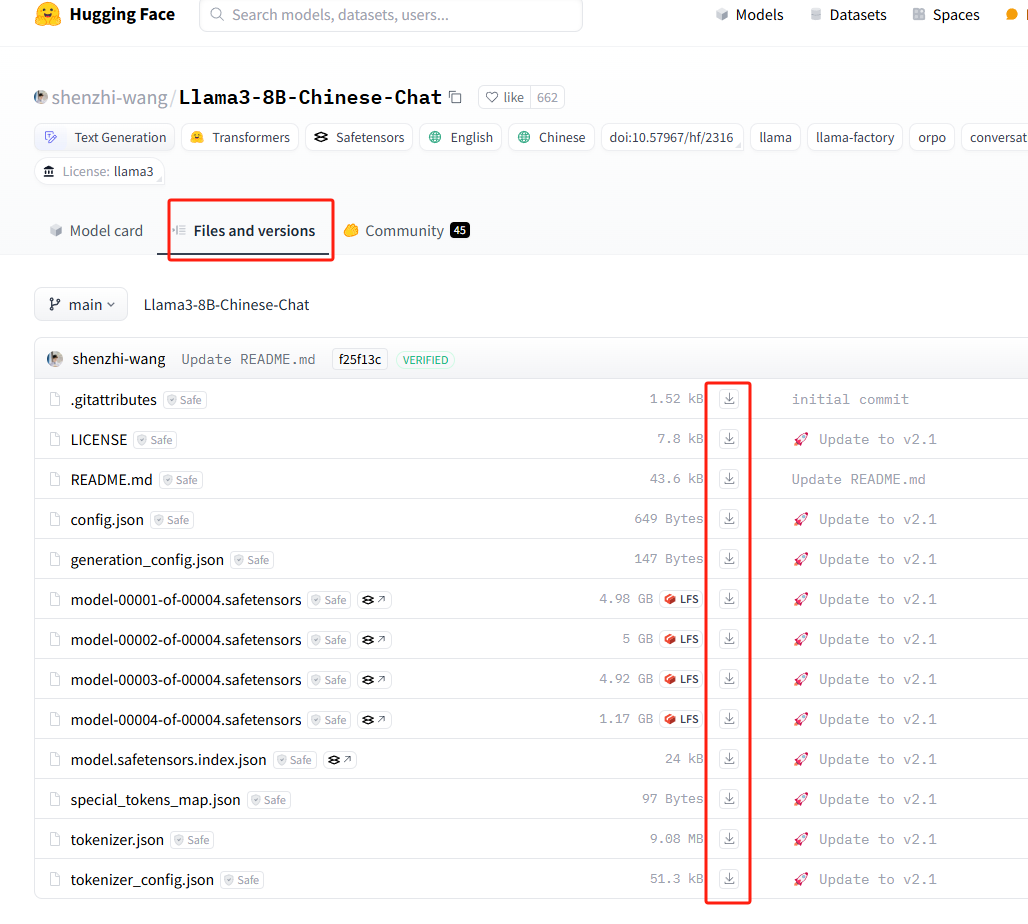This screenshot has width=1028, height=924.
Task: Open commit f25f13c hash link
Action: coord(359,360)
